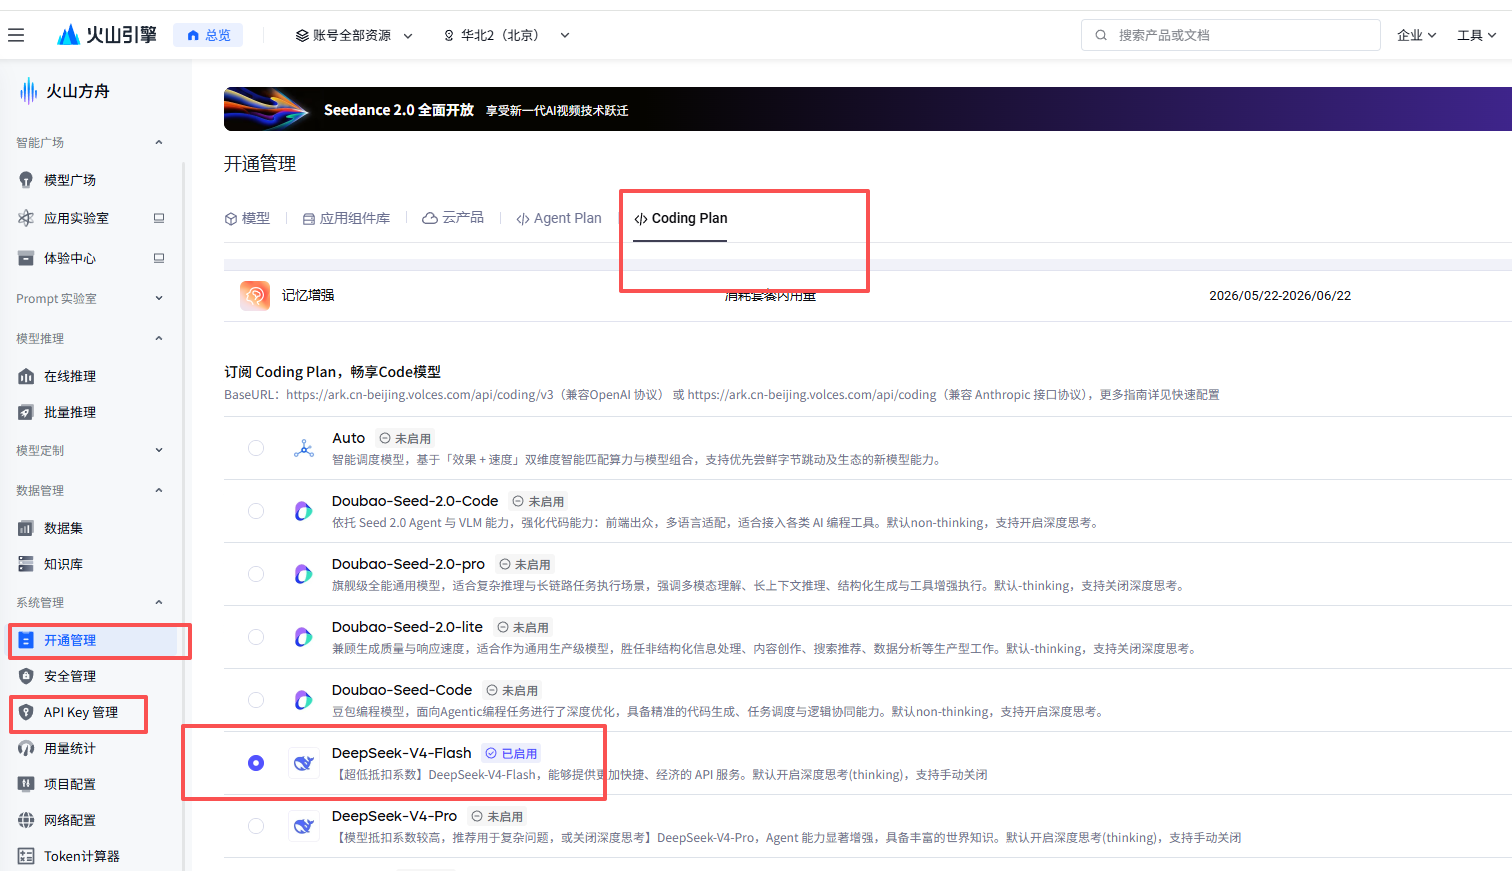Select the Doubao-Seed-2.0-pro radio button
Viewport: 1512px width, 871px height.
pos(256,574)
